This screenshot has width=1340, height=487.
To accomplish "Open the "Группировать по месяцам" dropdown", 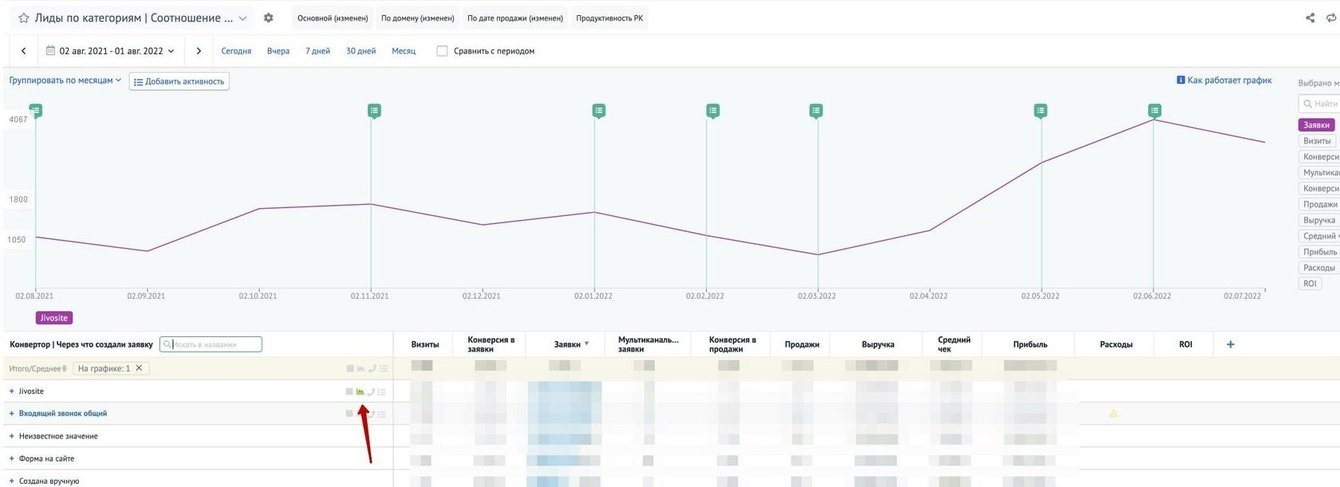I will pyautogui.click(x=65, y=80).
